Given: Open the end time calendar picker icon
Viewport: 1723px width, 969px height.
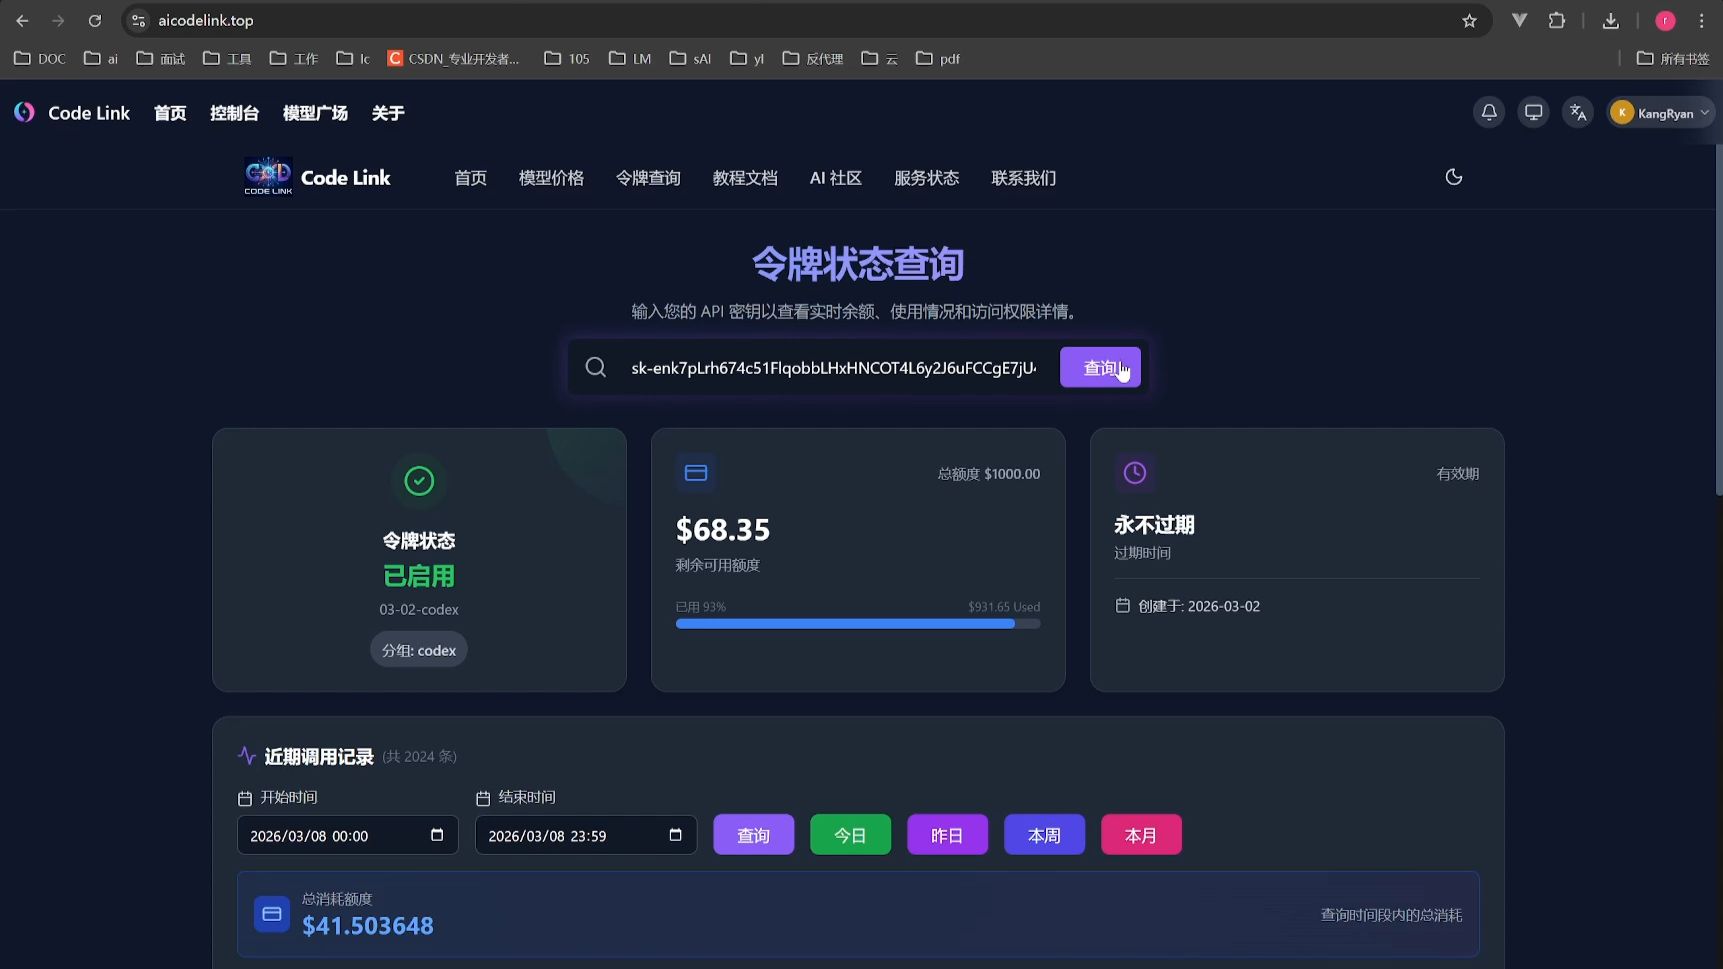Looking at the screenshot, I should 675,835.
